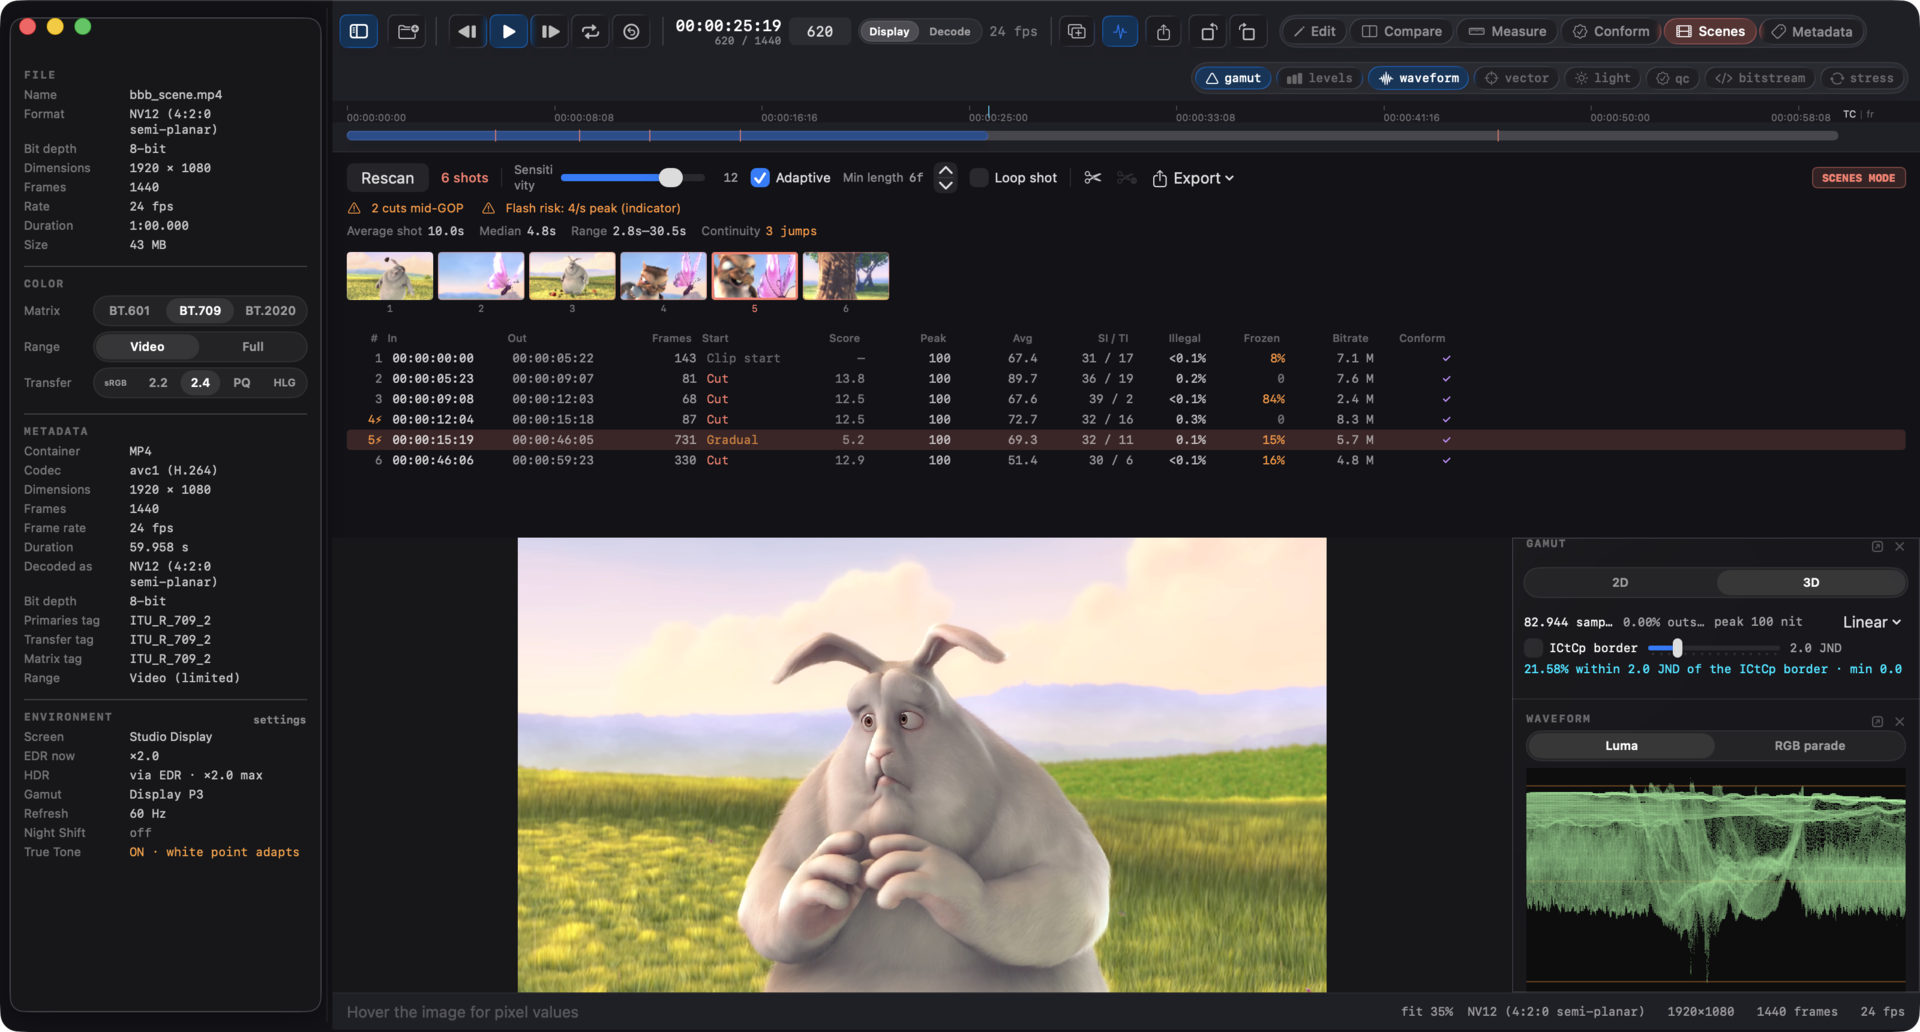1920x1032 pixels.
Task: Adjust the Sensitivity slider handle
Action: tap(671, 178)
